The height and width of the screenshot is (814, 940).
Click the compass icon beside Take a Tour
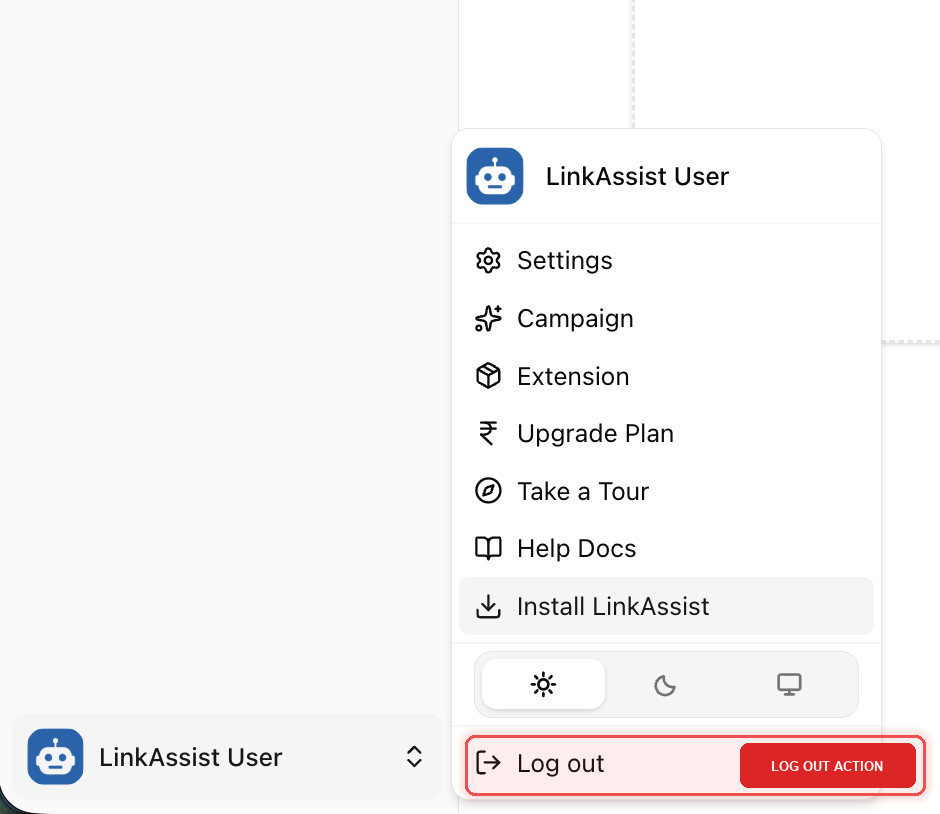click(488, 492)
